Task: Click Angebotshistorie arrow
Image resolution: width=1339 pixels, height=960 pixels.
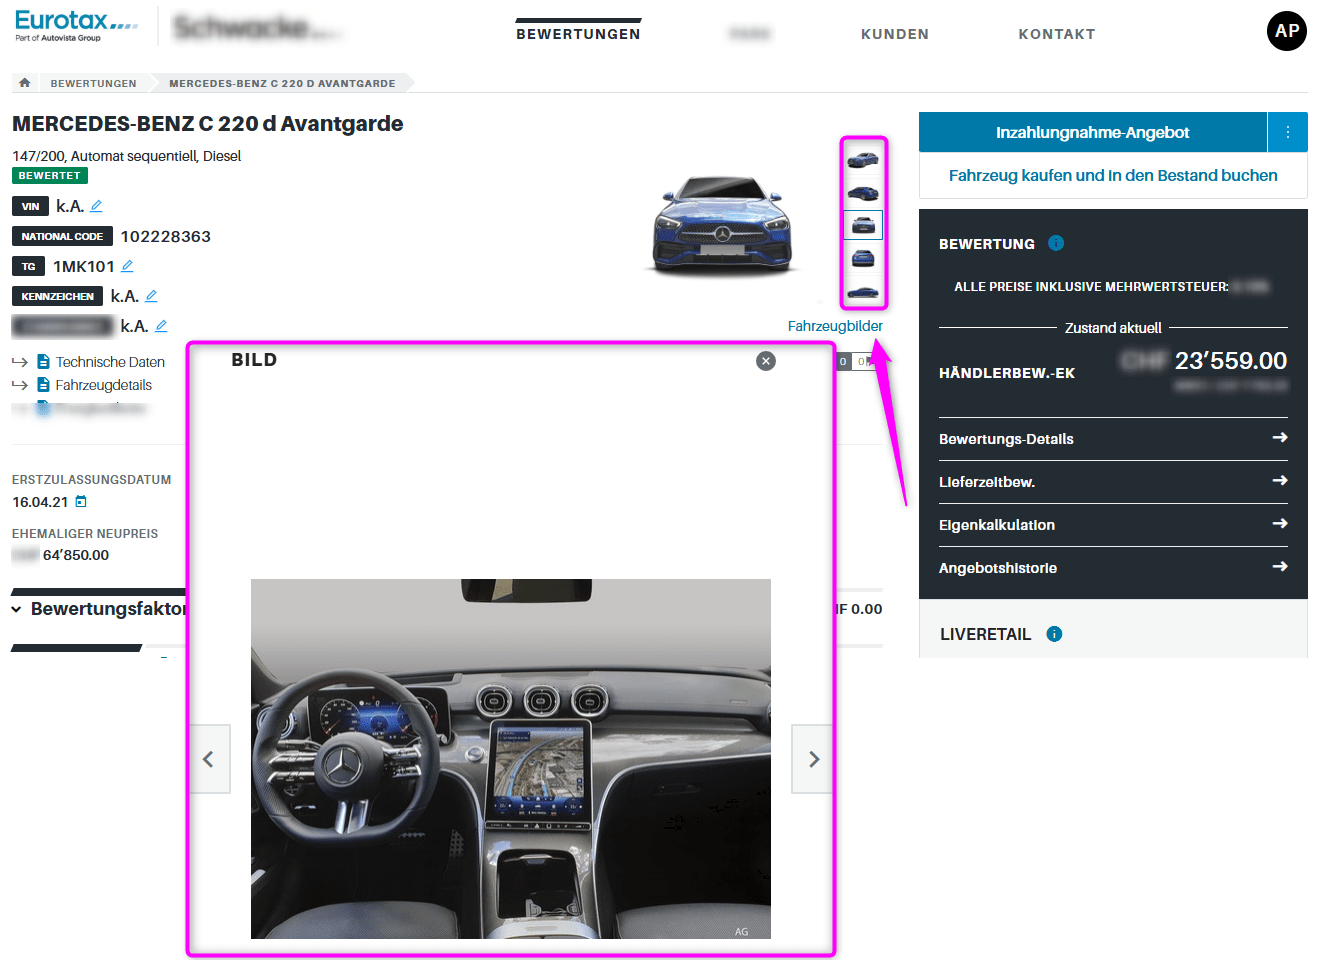Action: (1279, 567)
